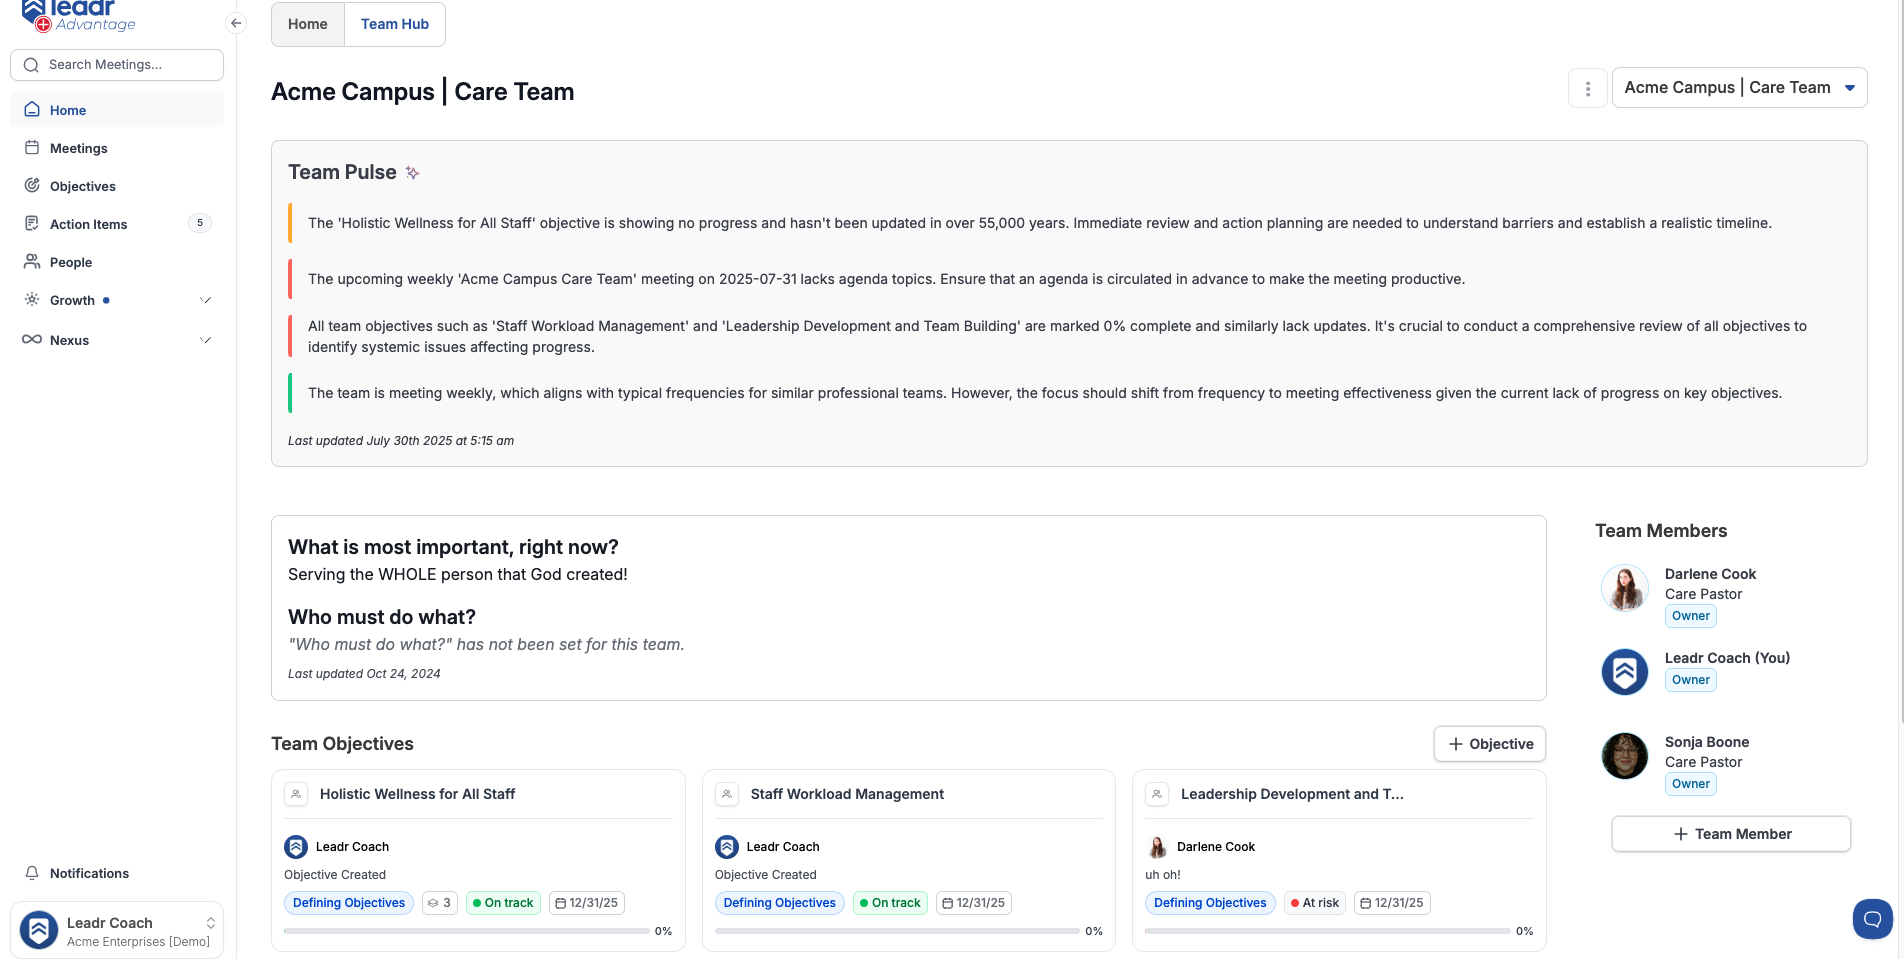
Task: Click the Meetings calendar icon
Action: [x=32, y=148]
